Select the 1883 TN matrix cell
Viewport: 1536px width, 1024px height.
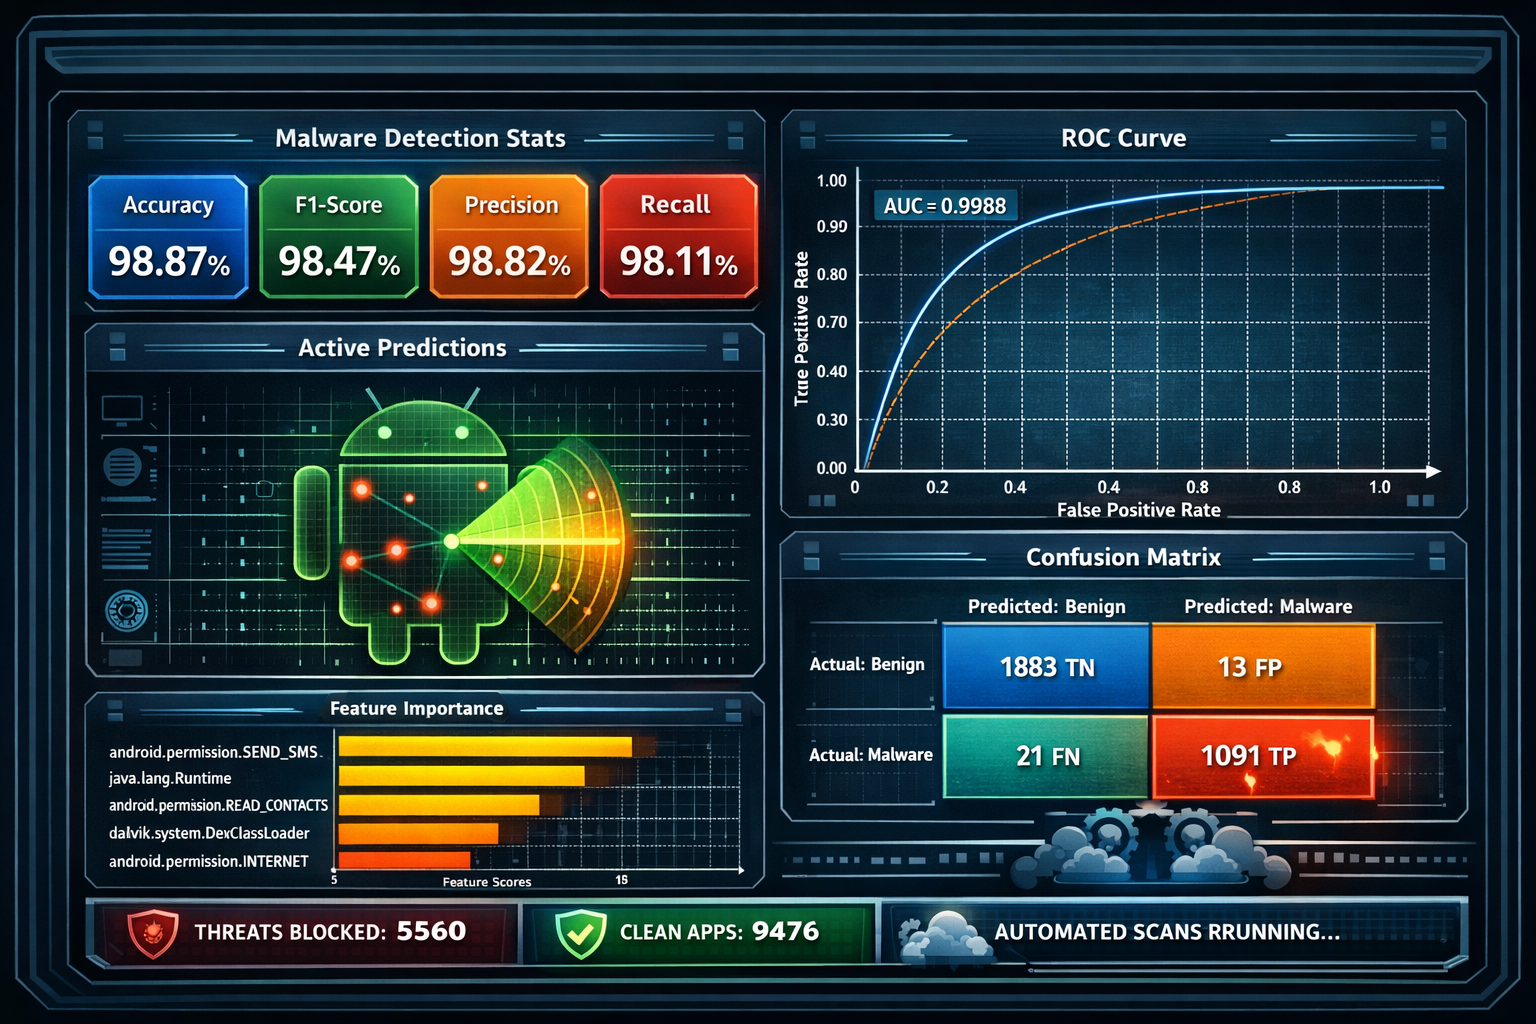(x=1046, y=667)
